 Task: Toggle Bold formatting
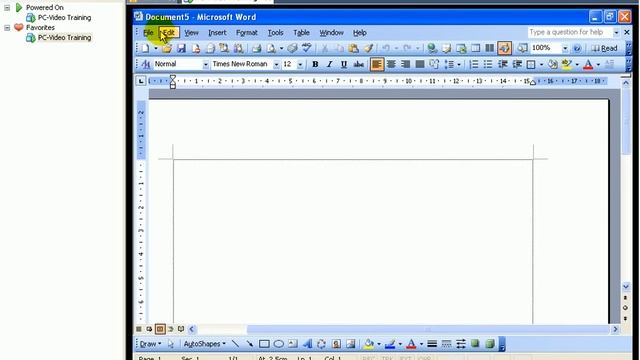pos(315,64)
